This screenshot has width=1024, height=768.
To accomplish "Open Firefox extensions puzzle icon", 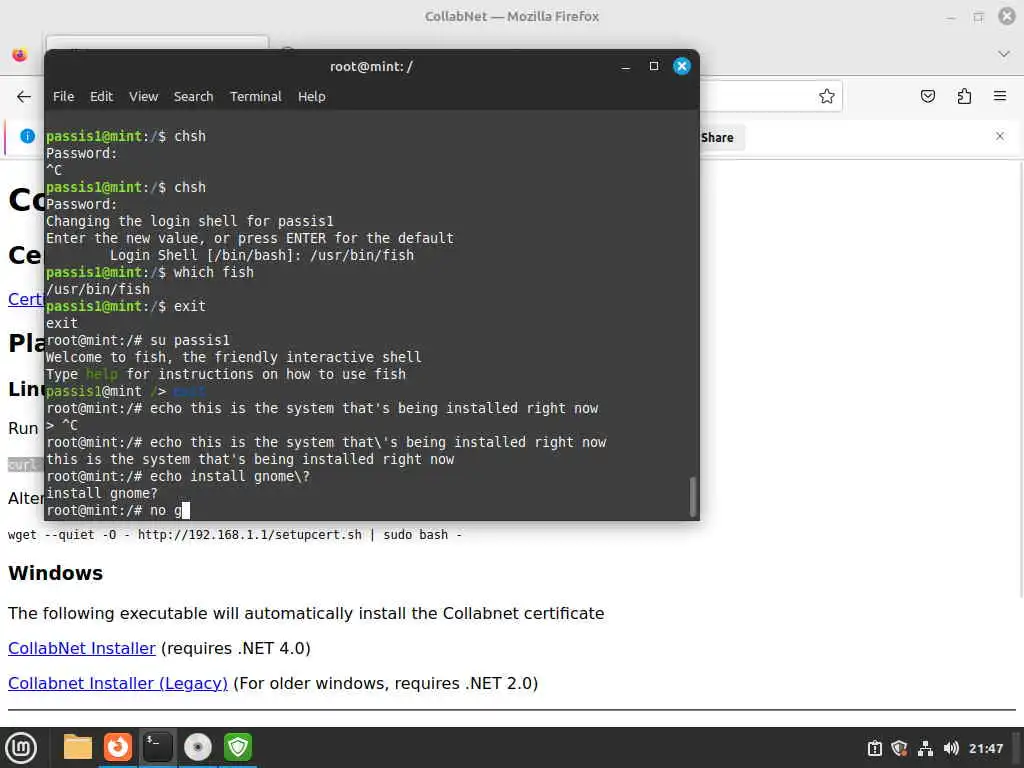I will pyautogui.click(x=964, y=97).
